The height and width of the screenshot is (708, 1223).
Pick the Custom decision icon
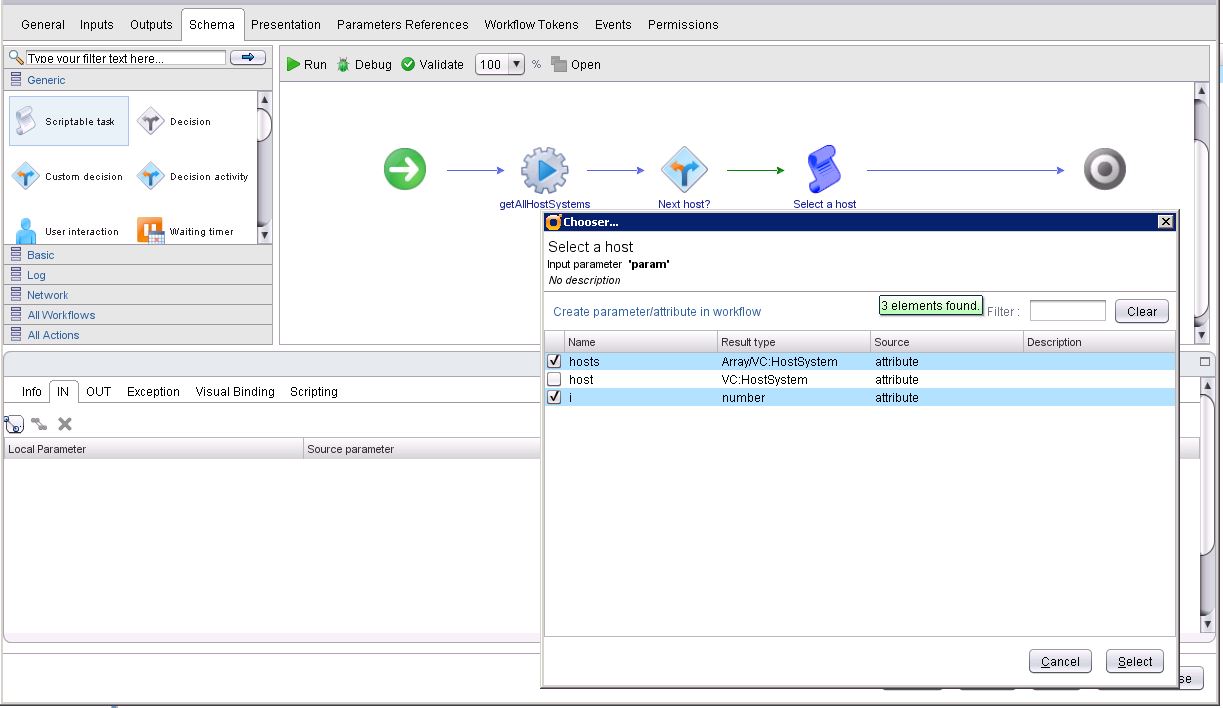click(25, 177)
